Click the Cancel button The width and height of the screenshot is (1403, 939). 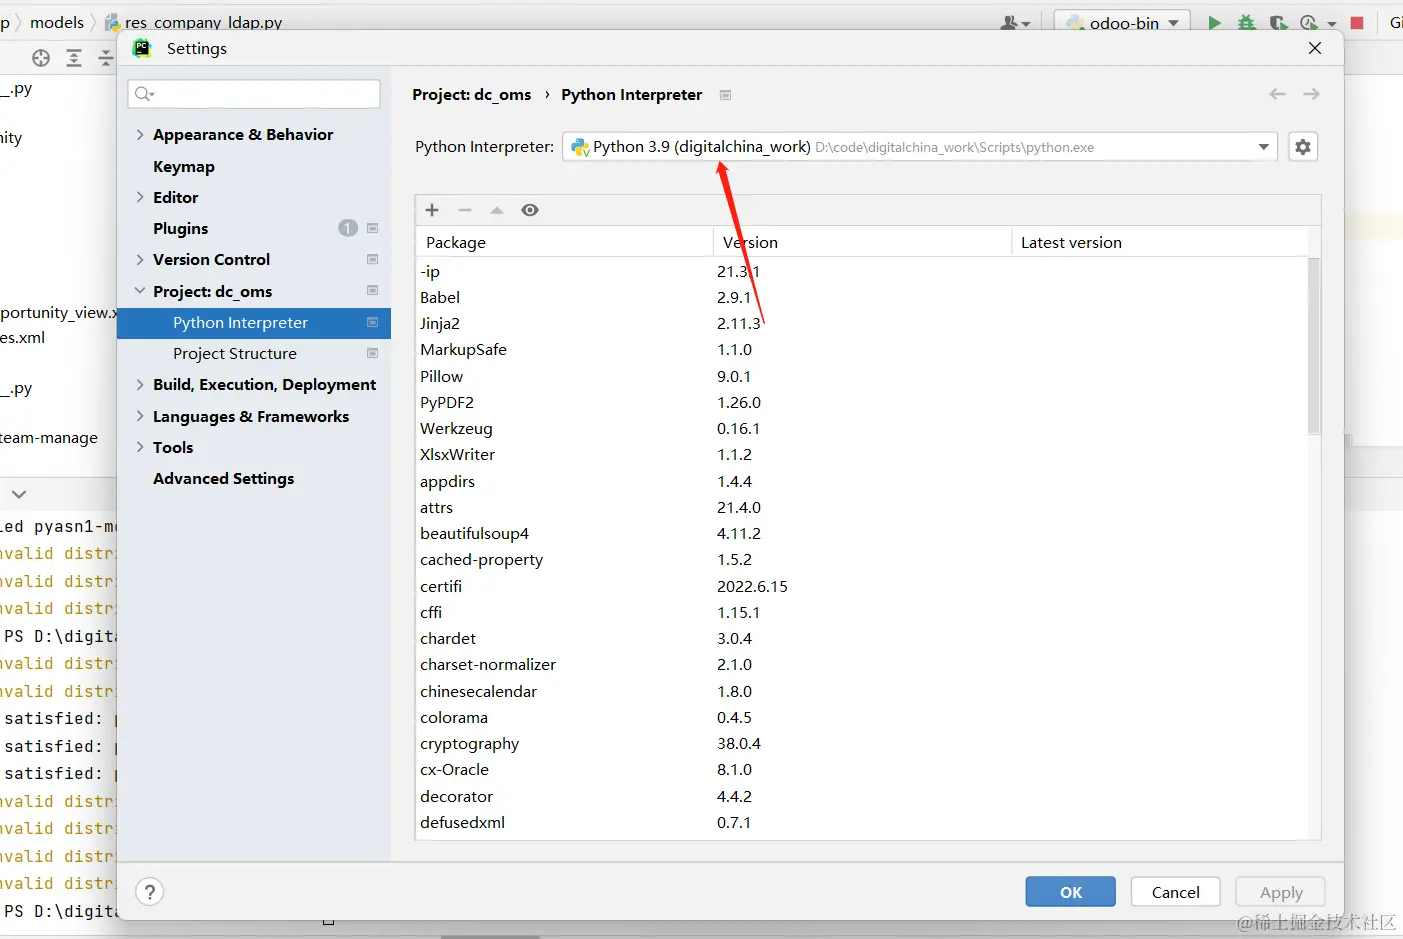point(1176,892)
